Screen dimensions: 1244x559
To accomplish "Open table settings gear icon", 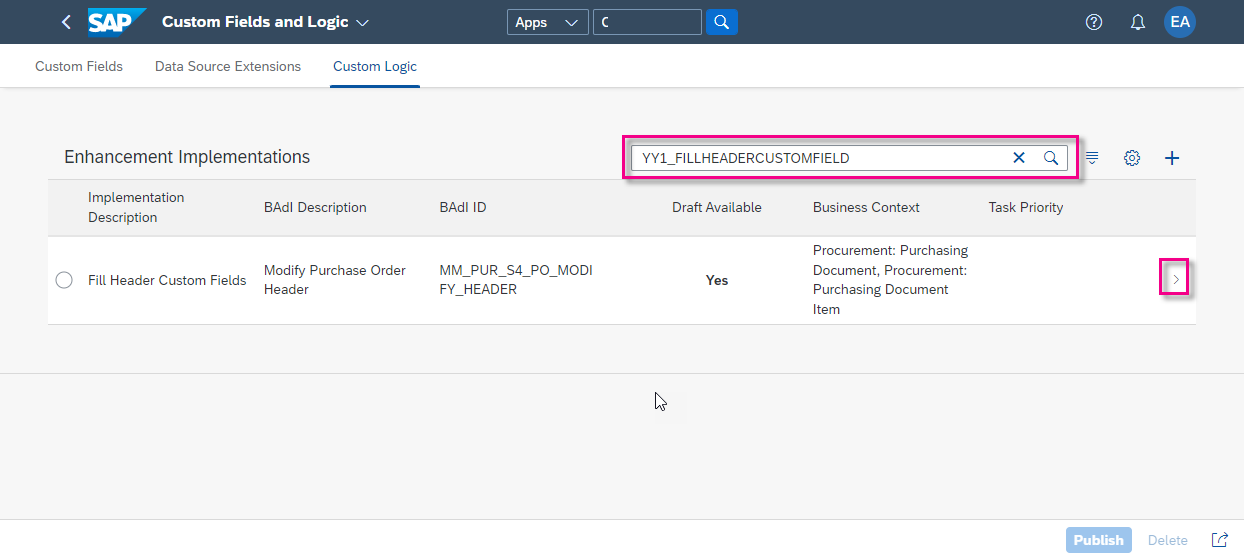I will [x=1132, y=158].
